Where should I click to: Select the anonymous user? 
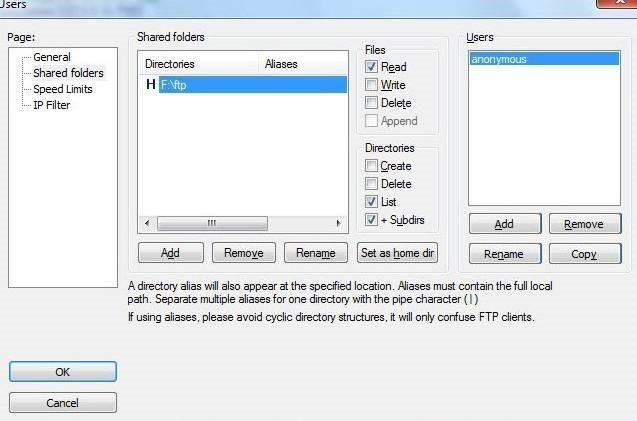pos(502,60)
